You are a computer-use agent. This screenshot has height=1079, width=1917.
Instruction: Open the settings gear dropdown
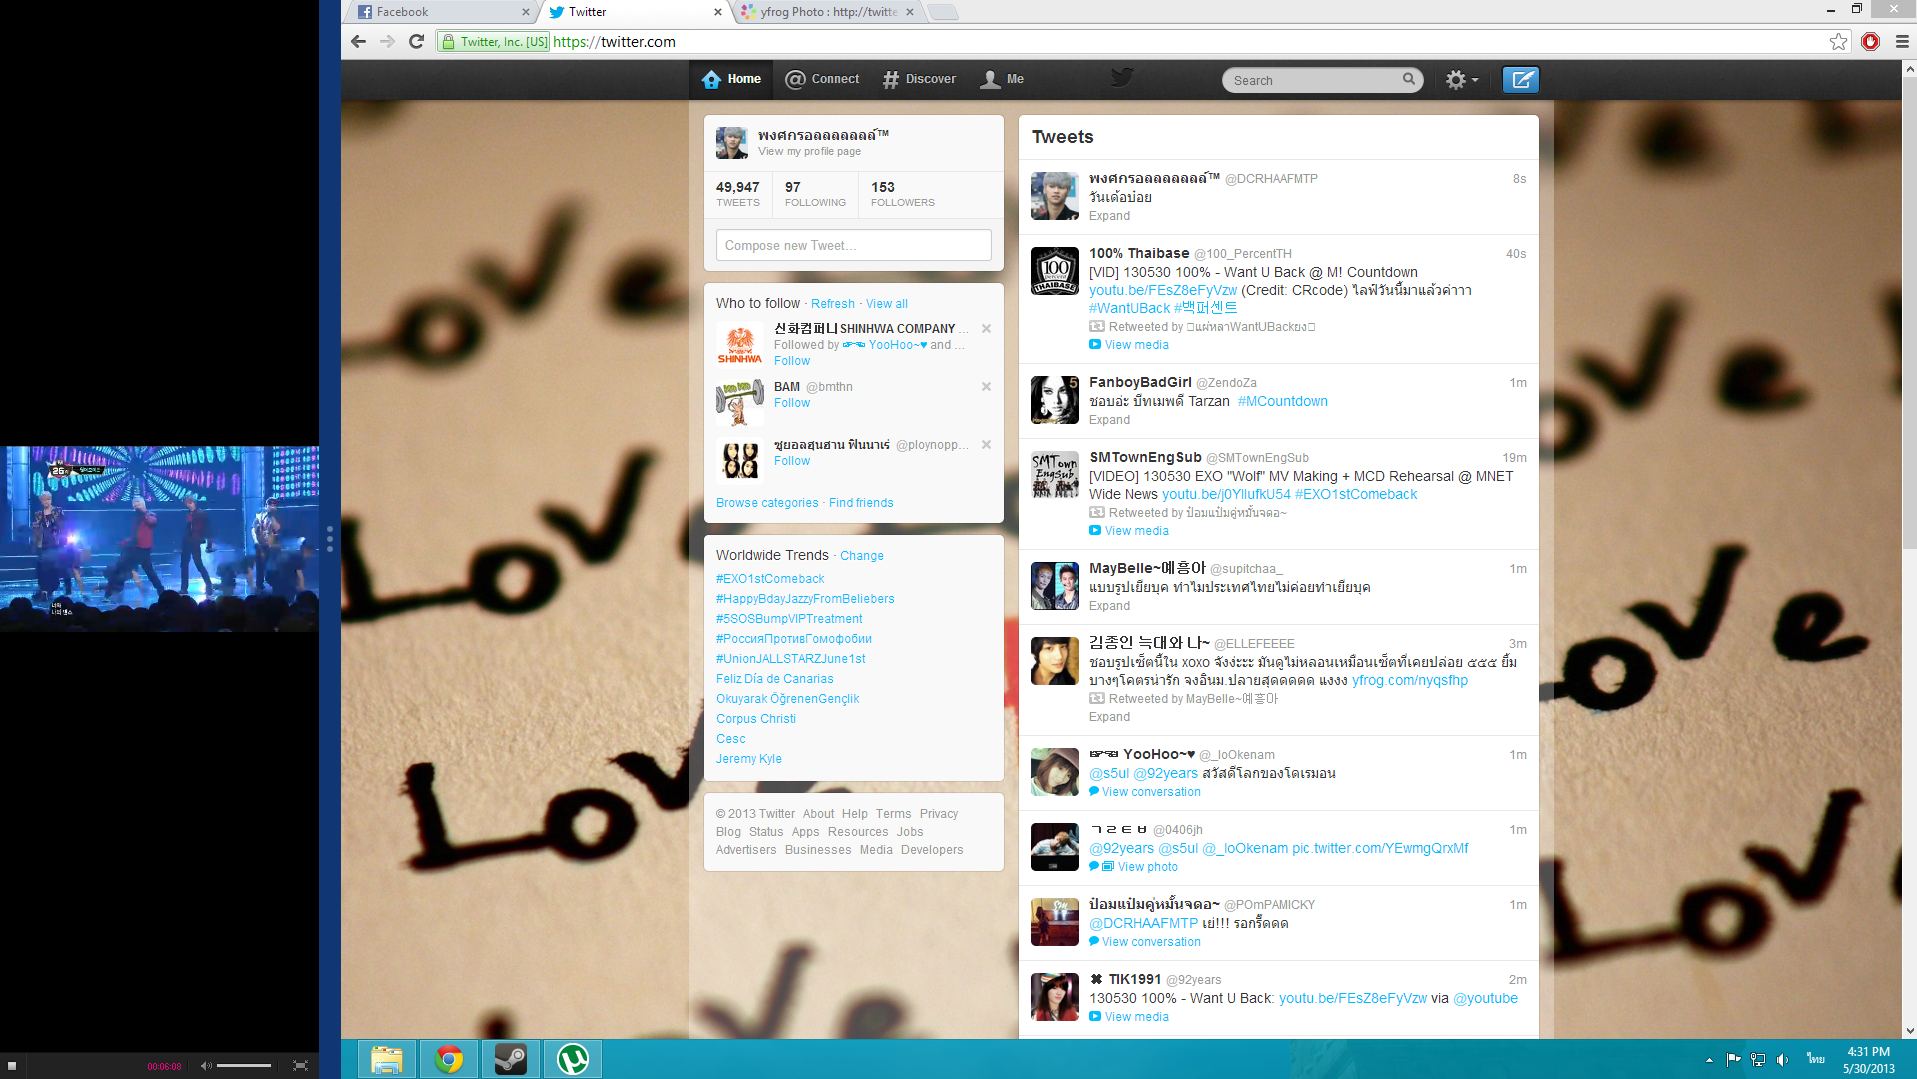pos(1461,80)
